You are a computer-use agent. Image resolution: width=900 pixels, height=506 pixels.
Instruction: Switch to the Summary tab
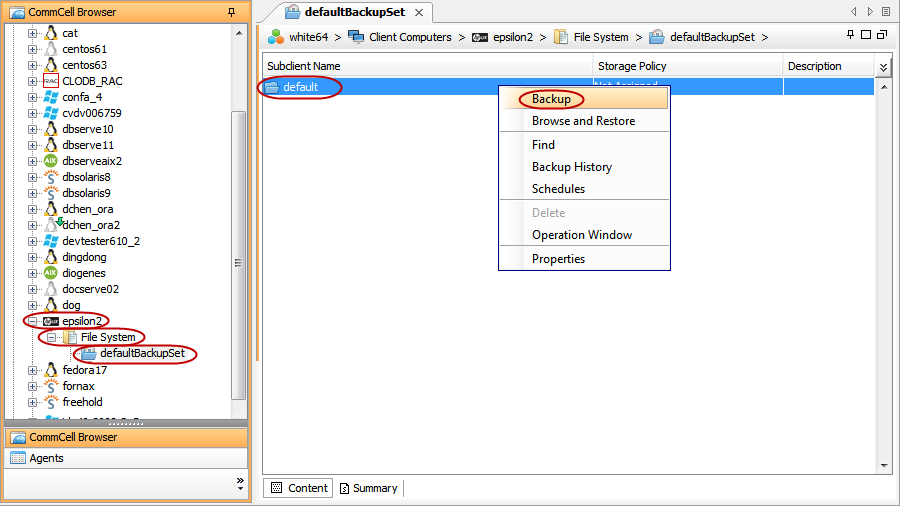tap(369, 488)
